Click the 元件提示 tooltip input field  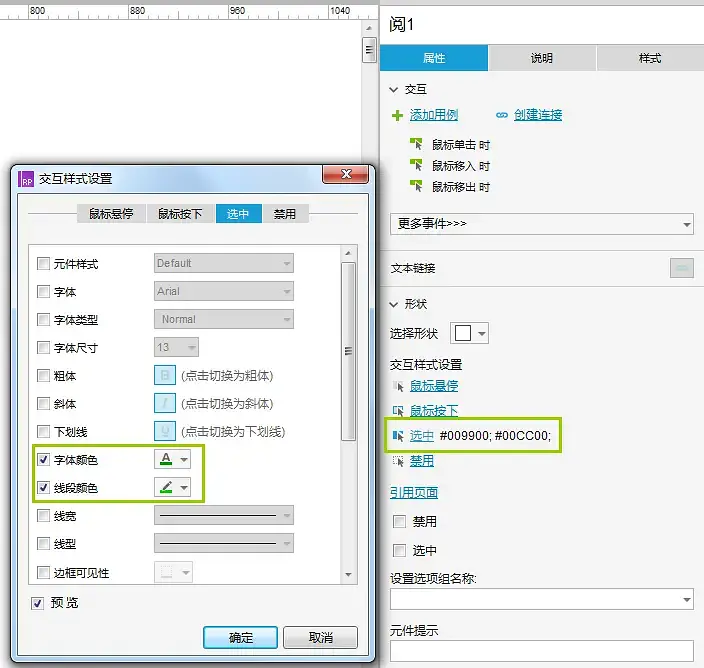point(541,651)
